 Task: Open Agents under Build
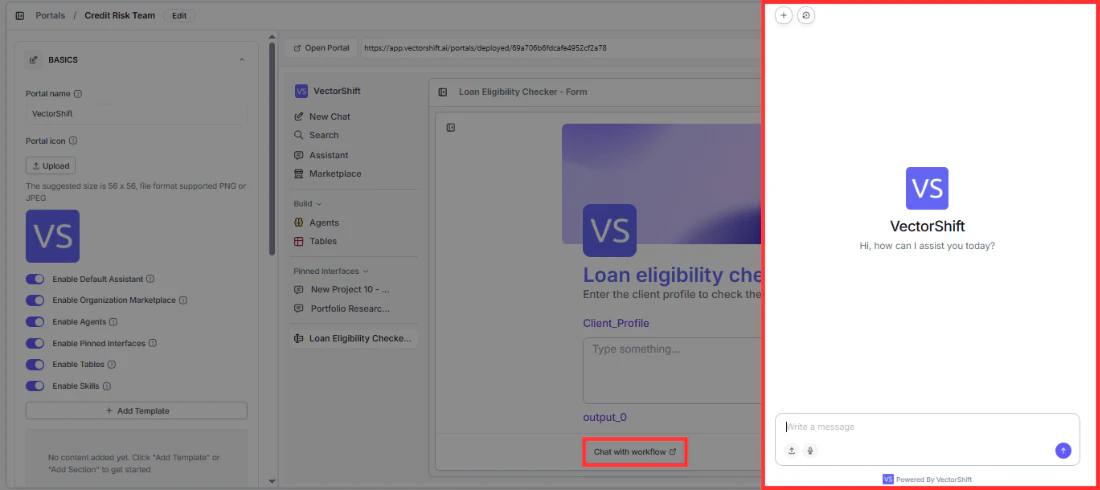(316, 223)
